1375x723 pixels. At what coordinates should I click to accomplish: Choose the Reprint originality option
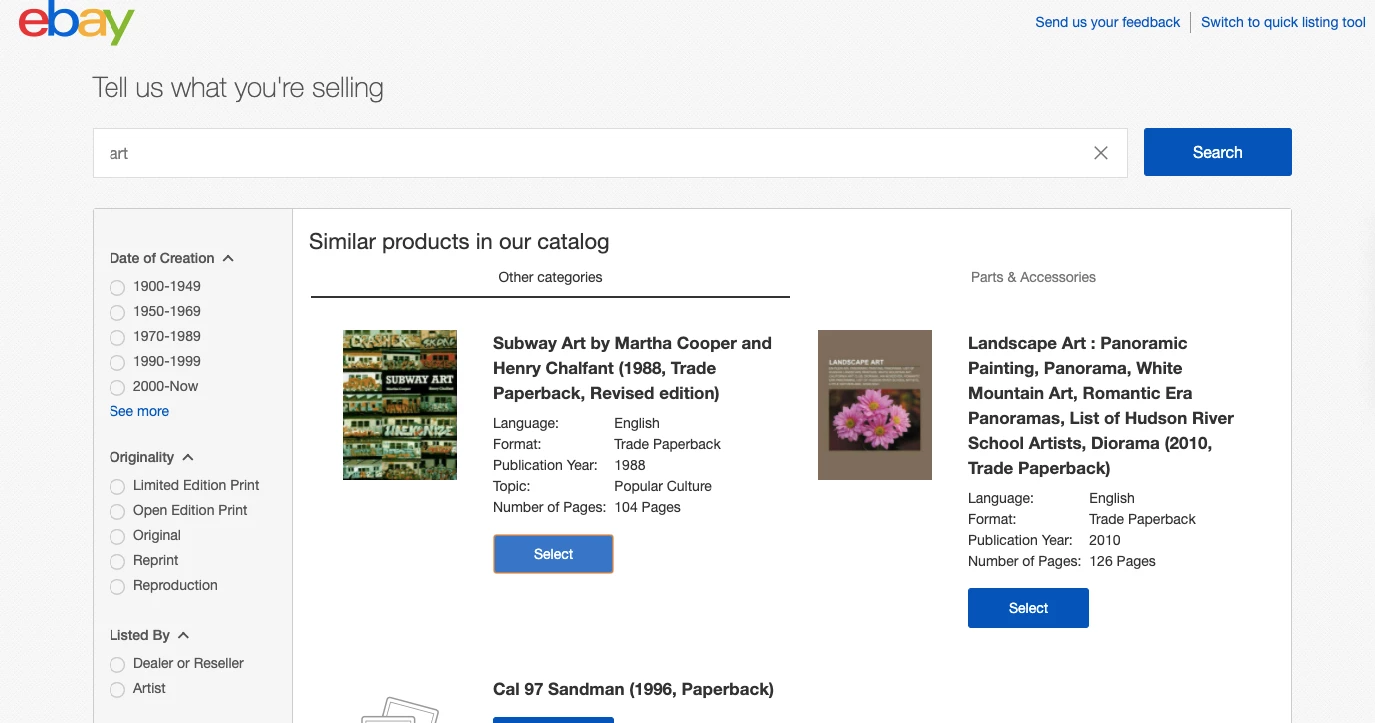[118, 561]
